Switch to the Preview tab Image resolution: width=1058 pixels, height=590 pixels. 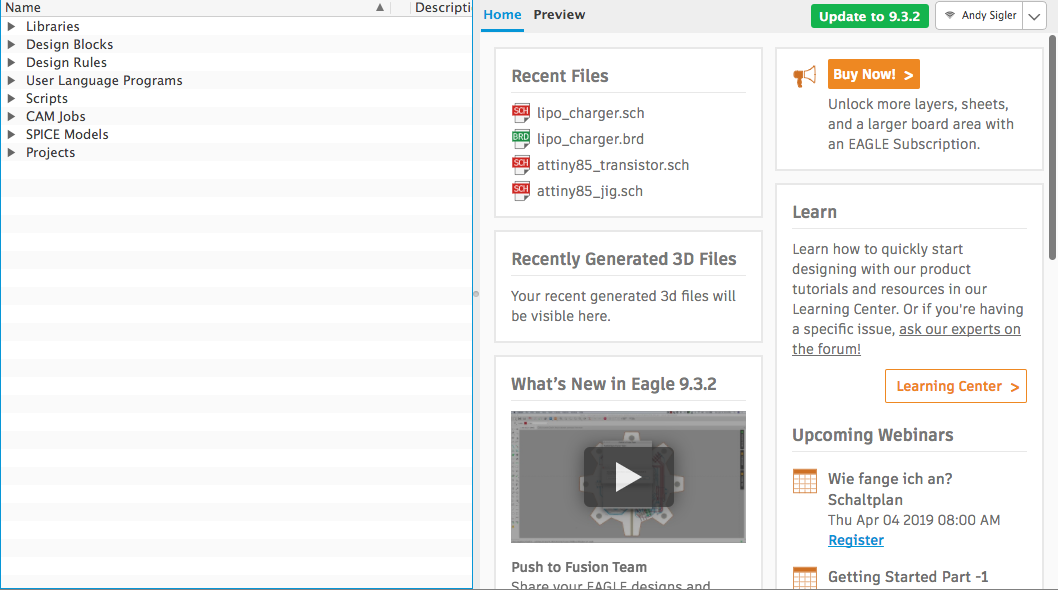[x=559, y=15]
